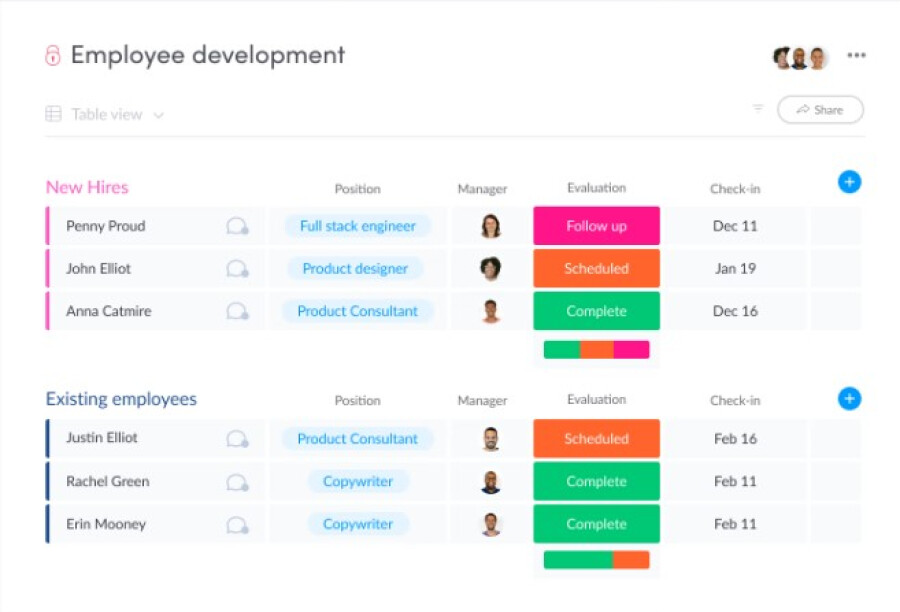900x612 pixels.
Task: Select the Anna Catmire row name
Action: [x=108, y=311]
